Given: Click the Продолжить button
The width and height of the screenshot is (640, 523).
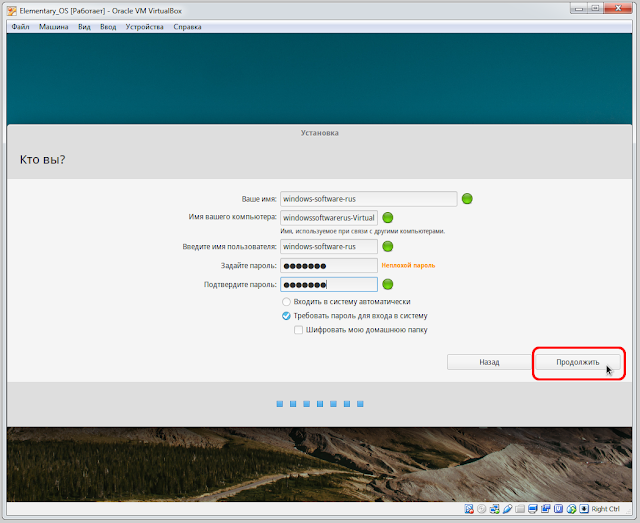Looking at the screenshot, I should 578,362.
